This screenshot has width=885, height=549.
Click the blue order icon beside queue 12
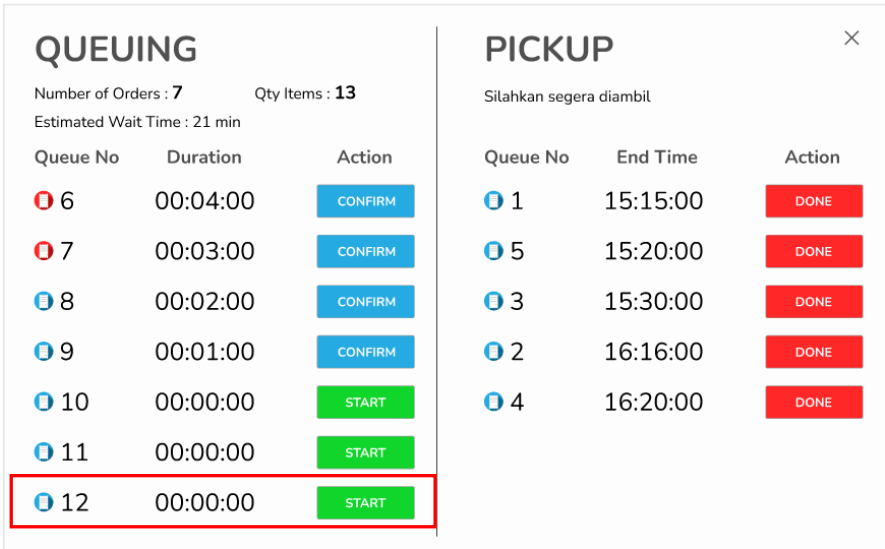coord(43,502)
